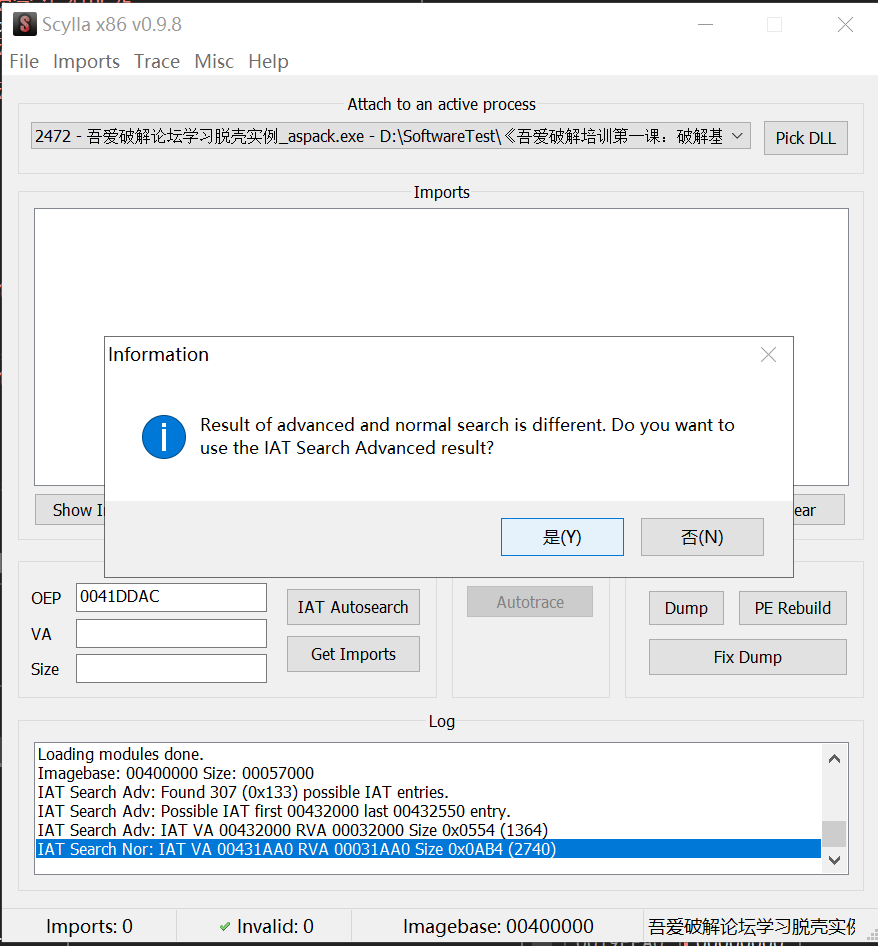Open the Help menu
The height and width of the screenshot is (946, 878).
[268, 61]
